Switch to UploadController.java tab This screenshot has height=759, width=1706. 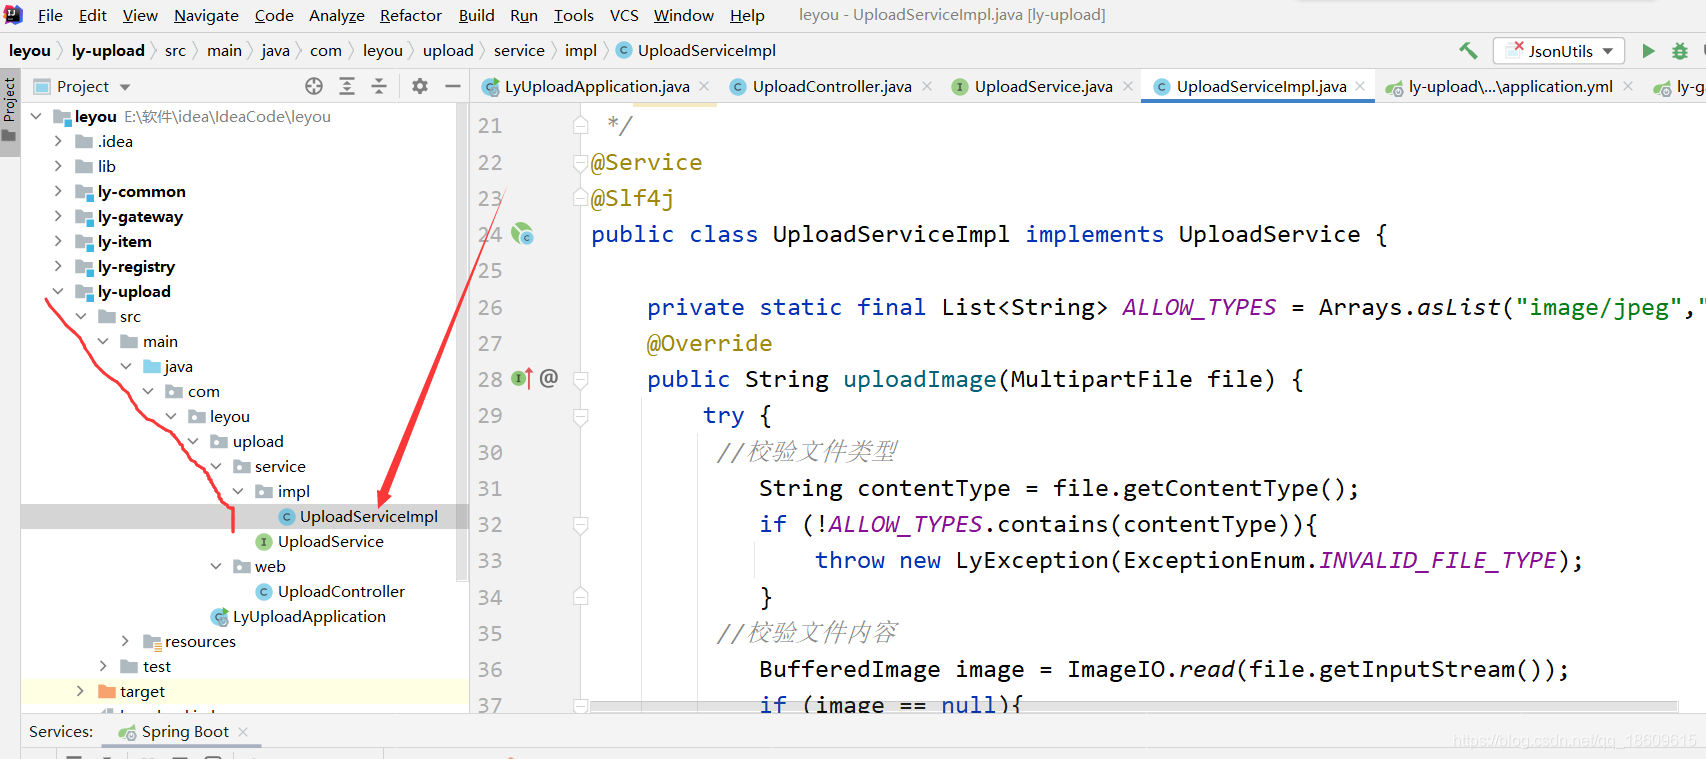[831, 87]
